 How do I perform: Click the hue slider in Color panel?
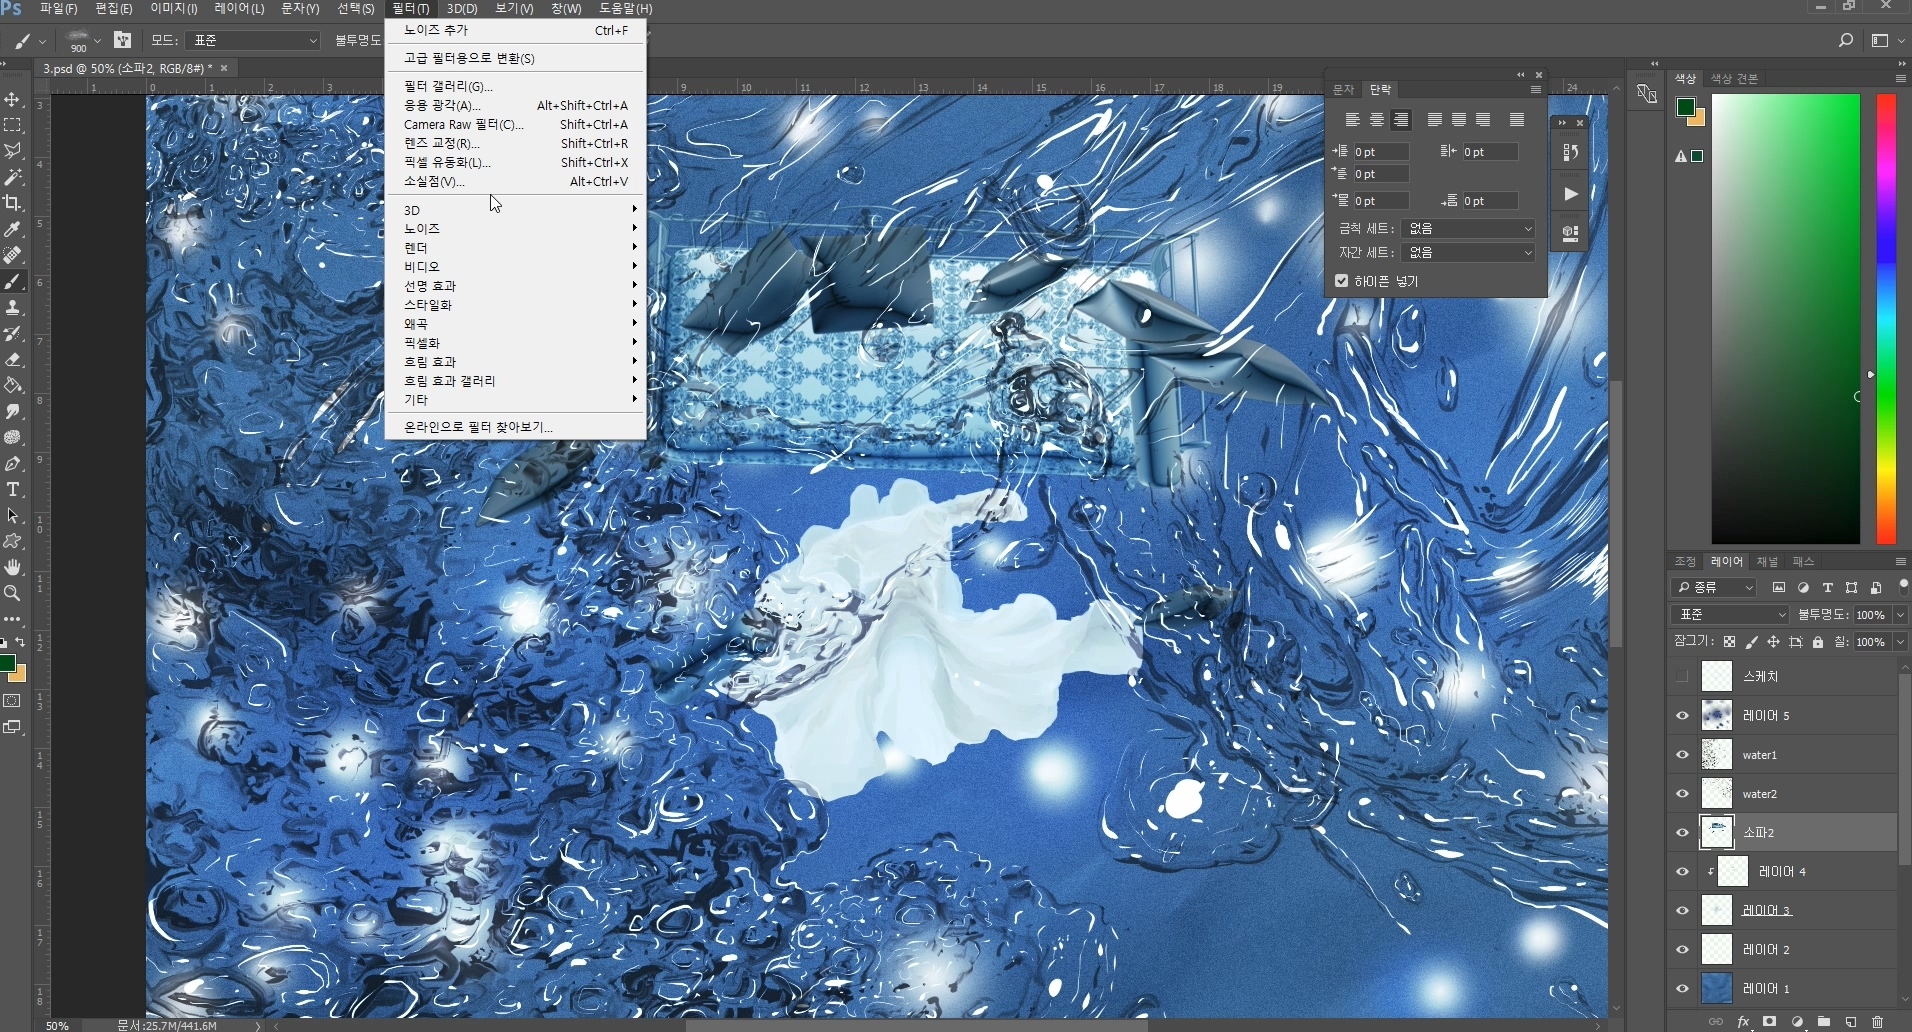point(1886,319)
